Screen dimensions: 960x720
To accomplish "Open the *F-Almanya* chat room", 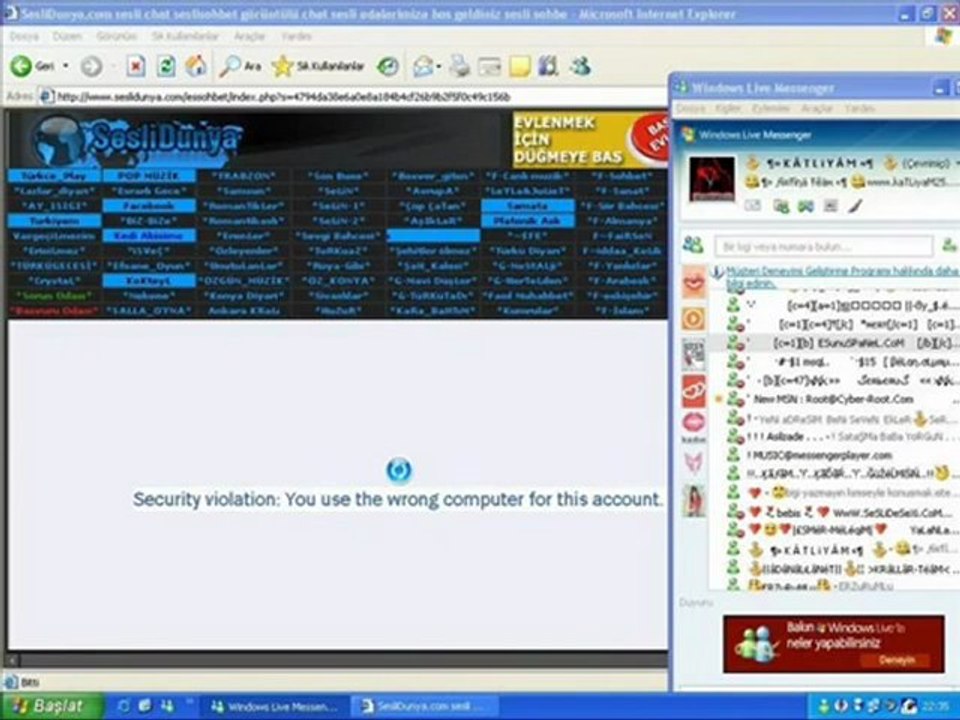I will 622,221.
